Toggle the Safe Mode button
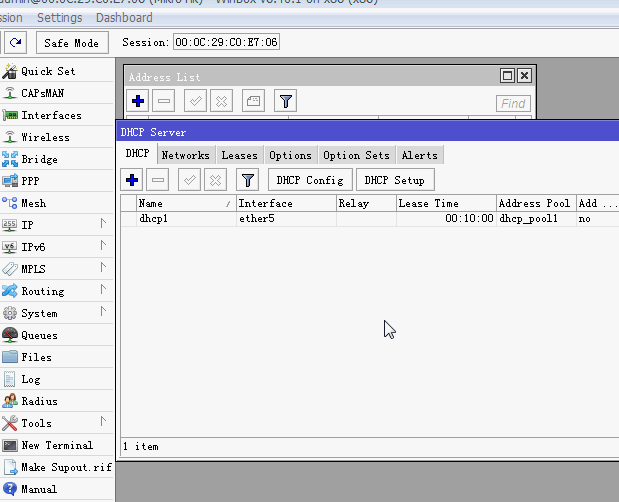 click(x=73, y=43)
